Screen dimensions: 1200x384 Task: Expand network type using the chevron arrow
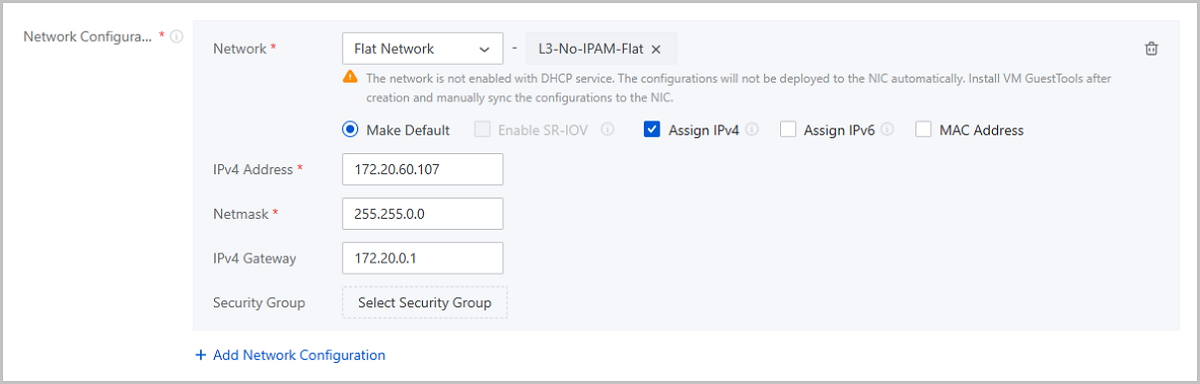tap(485, 49)
